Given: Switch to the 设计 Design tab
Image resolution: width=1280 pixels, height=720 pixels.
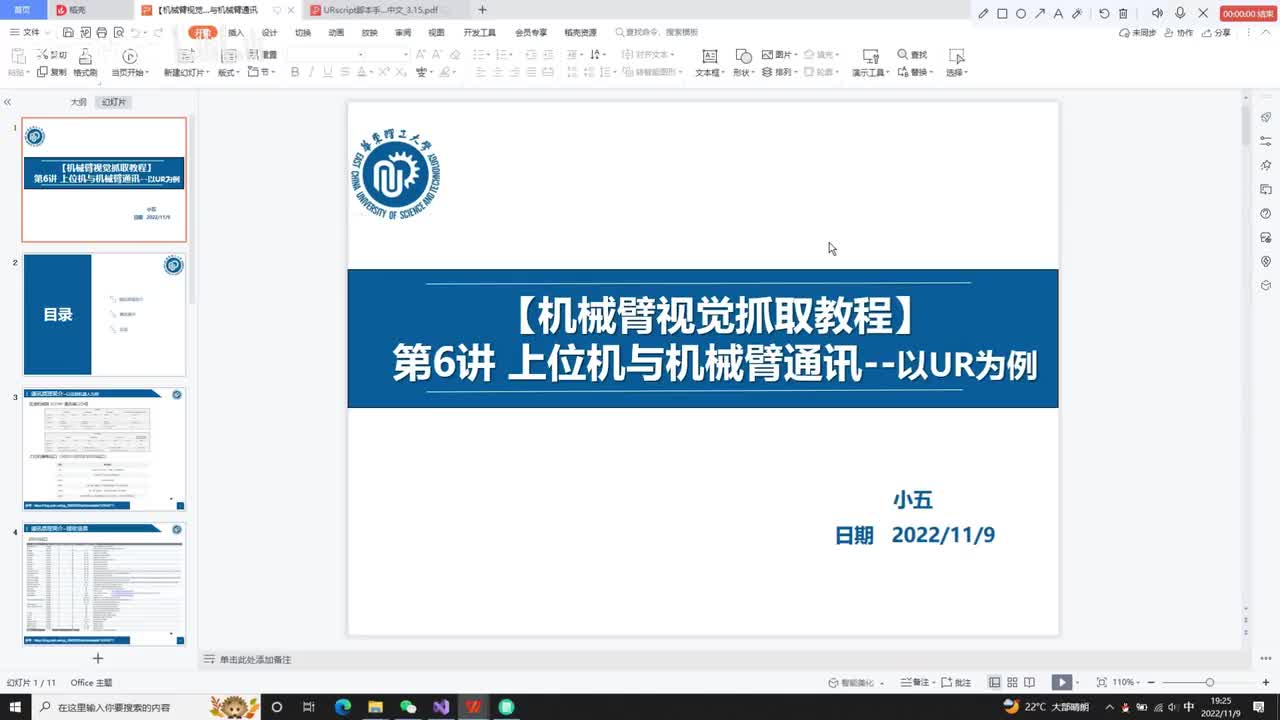Looking at the screenshot, I should [x=269, y=33].
